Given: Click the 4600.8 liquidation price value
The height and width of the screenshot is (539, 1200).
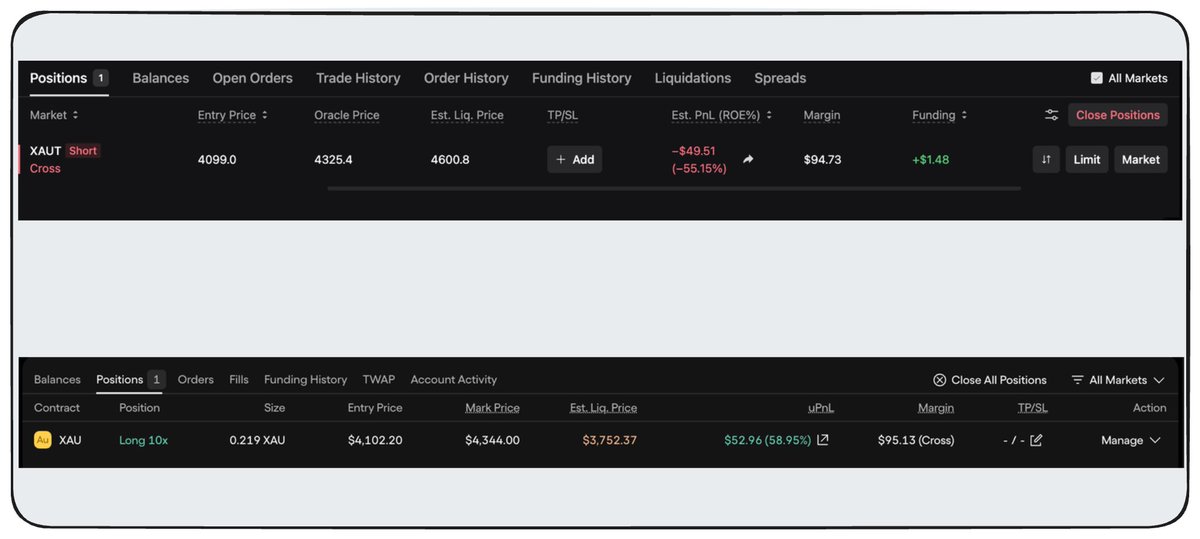Looking at the screenshot, I should click(450, 159).
